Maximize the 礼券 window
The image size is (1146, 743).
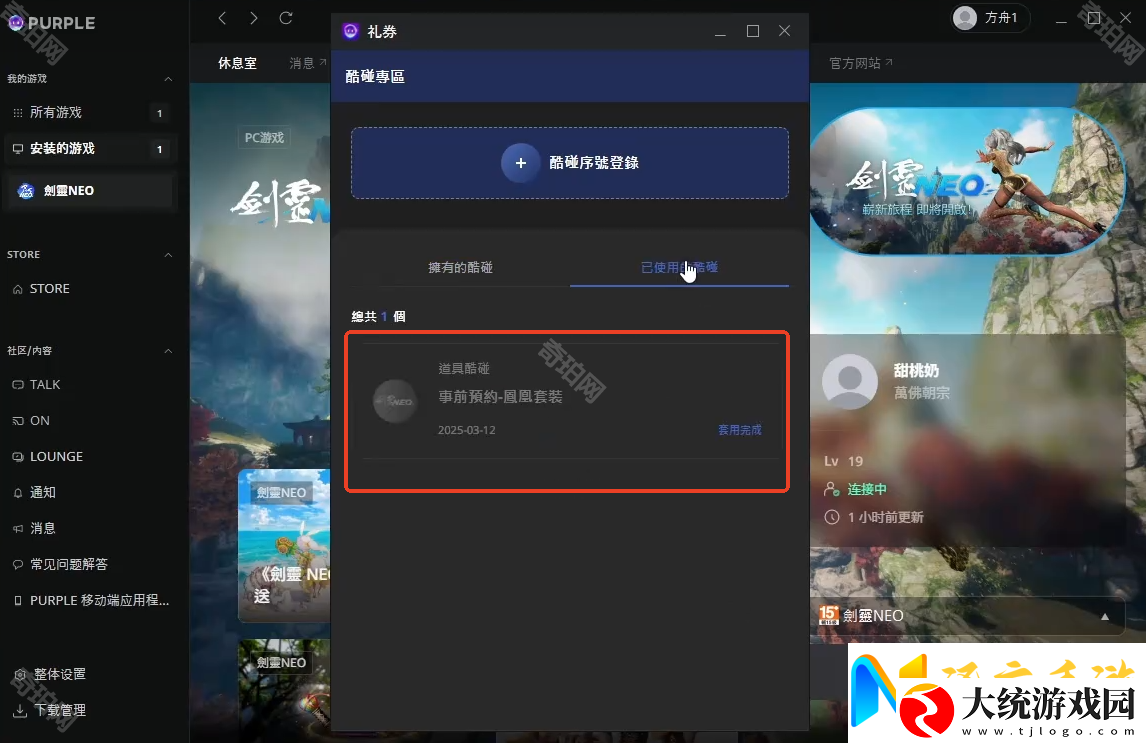click(x=752, y=31)
